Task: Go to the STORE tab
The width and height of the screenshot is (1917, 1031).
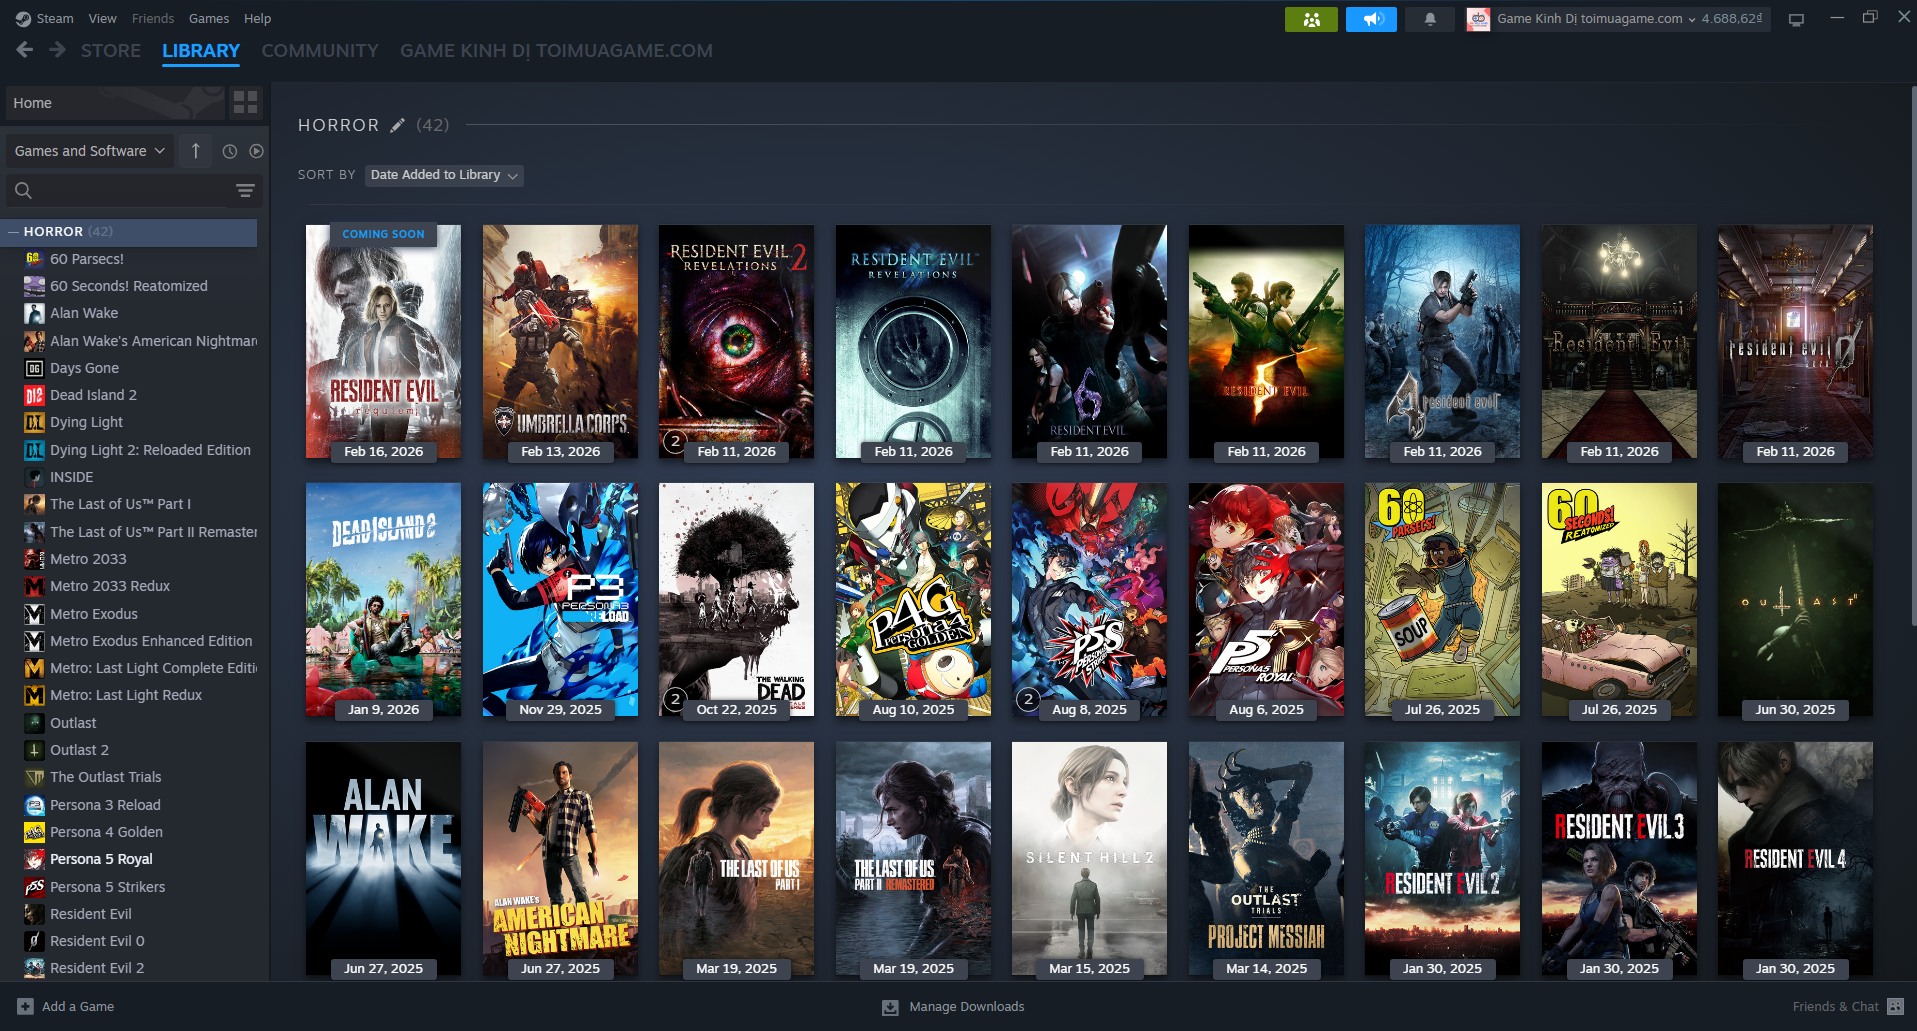Action: pos(110,50)
